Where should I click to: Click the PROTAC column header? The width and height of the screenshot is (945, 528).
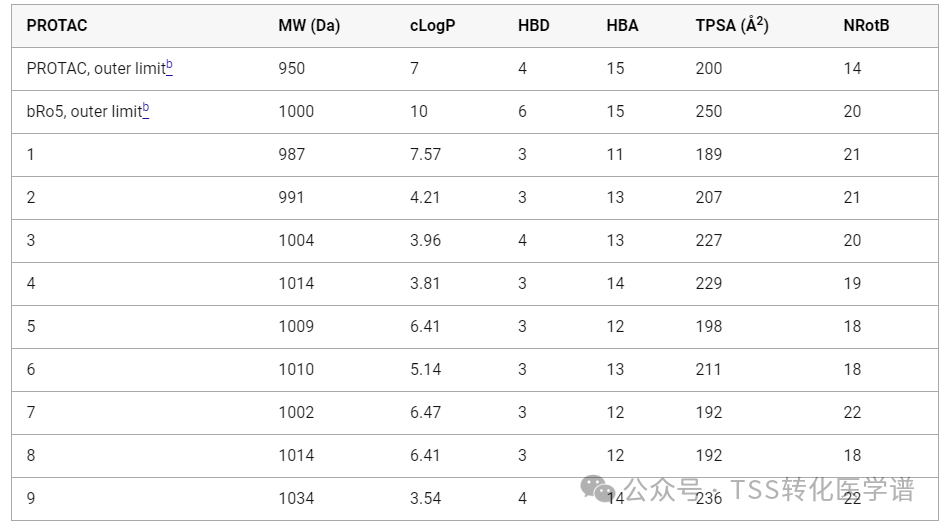57,26
